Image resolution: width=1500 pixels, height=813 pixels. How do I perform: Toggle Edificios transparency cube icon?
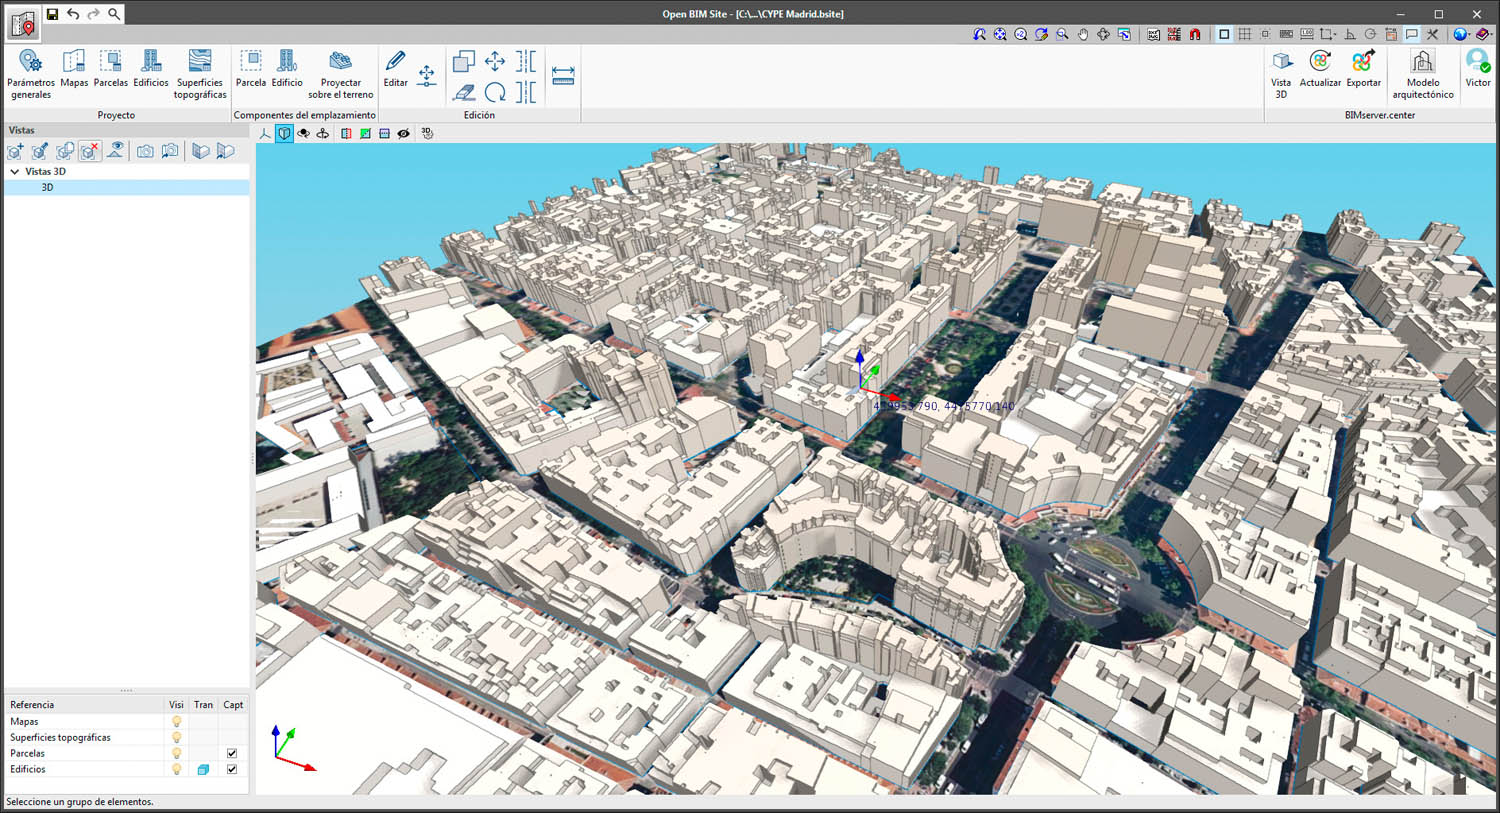(203, 769)
